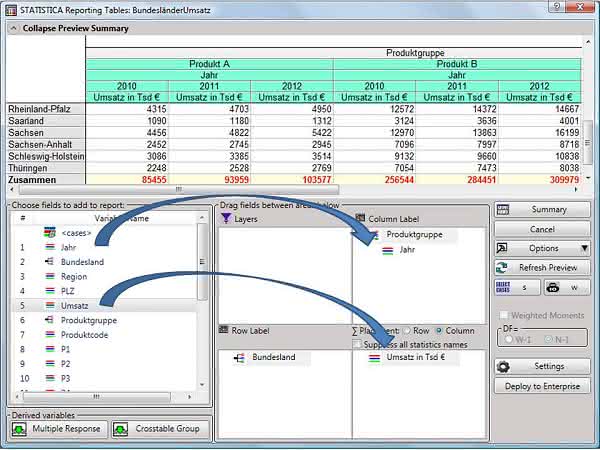600x450 pixels.
Task: Click the Crosstable Group icon
Action: coord(120,429)
